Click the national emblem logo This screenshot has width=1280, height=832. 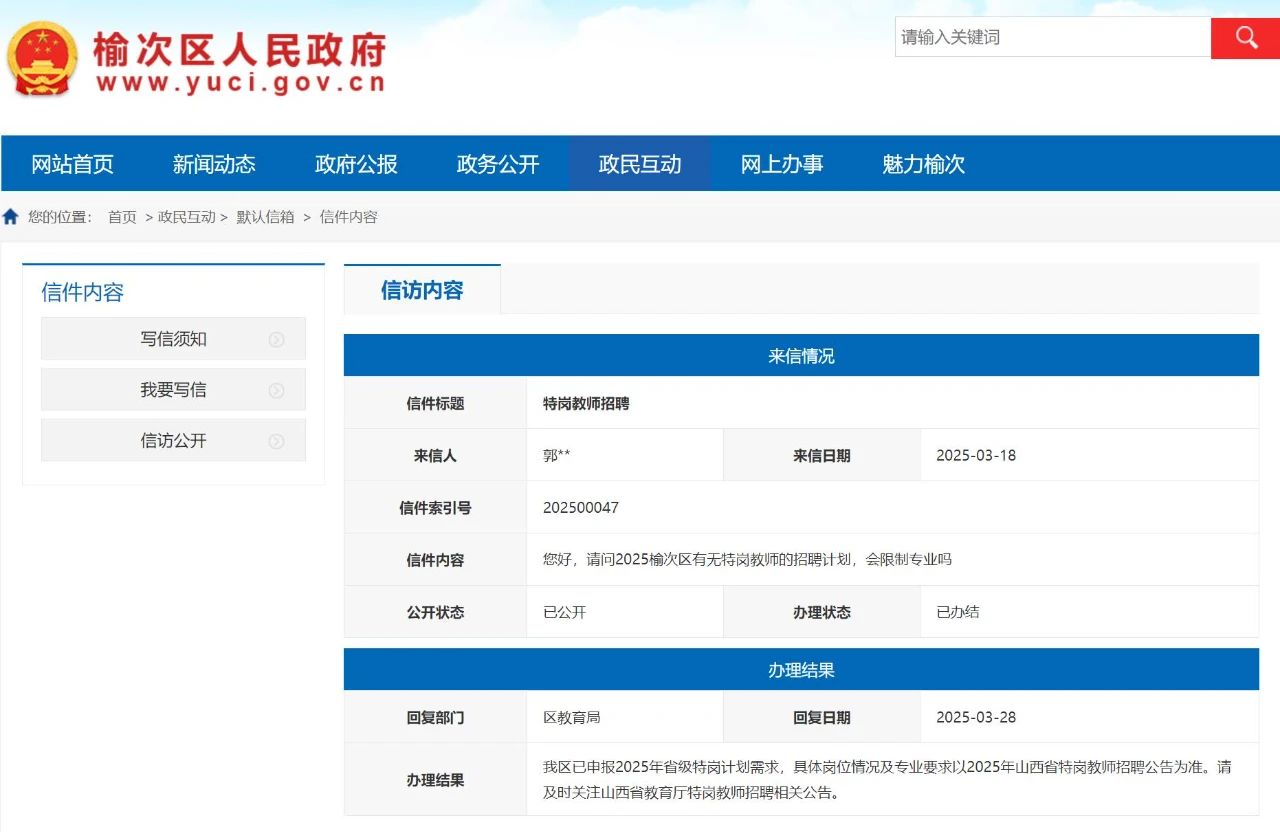41,60
